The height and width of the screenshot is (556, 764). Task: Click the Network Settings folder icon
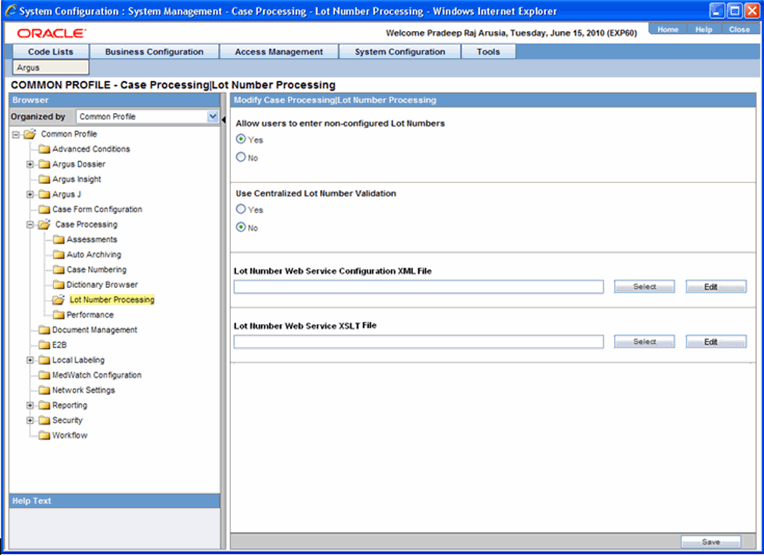[x=44, y=390]
